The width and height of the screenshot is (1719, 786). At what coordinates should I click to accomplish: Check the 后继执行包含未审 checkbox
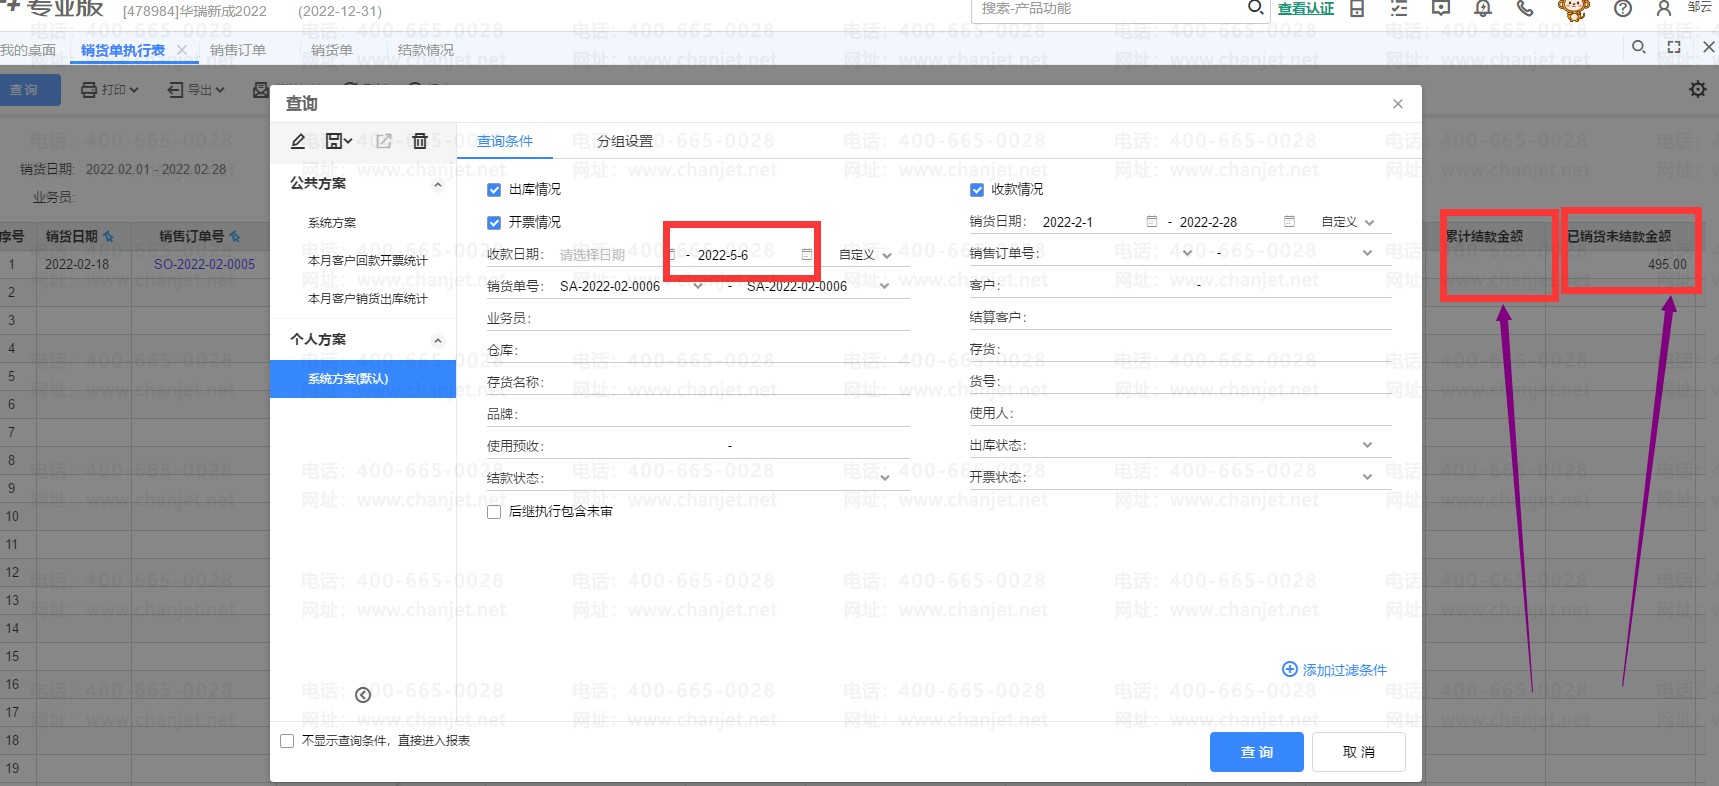494,512
